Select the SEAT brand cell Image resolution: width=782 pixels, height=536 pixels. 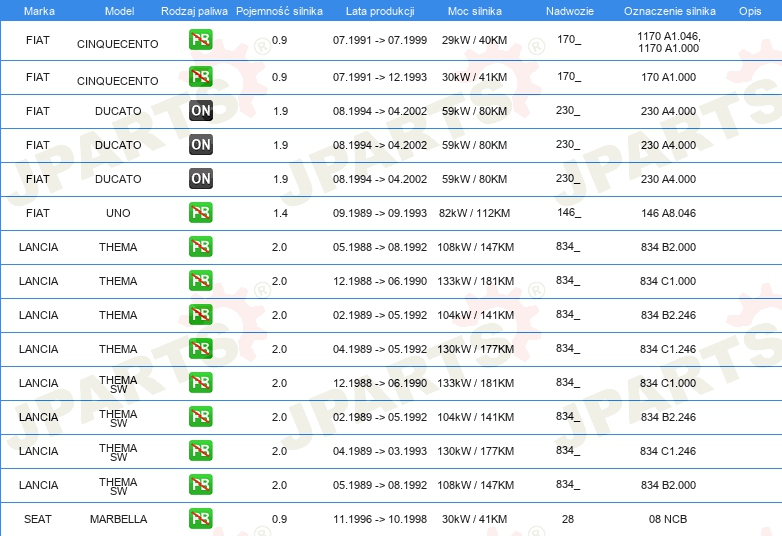pyautogui.click(x=38, y=520)
